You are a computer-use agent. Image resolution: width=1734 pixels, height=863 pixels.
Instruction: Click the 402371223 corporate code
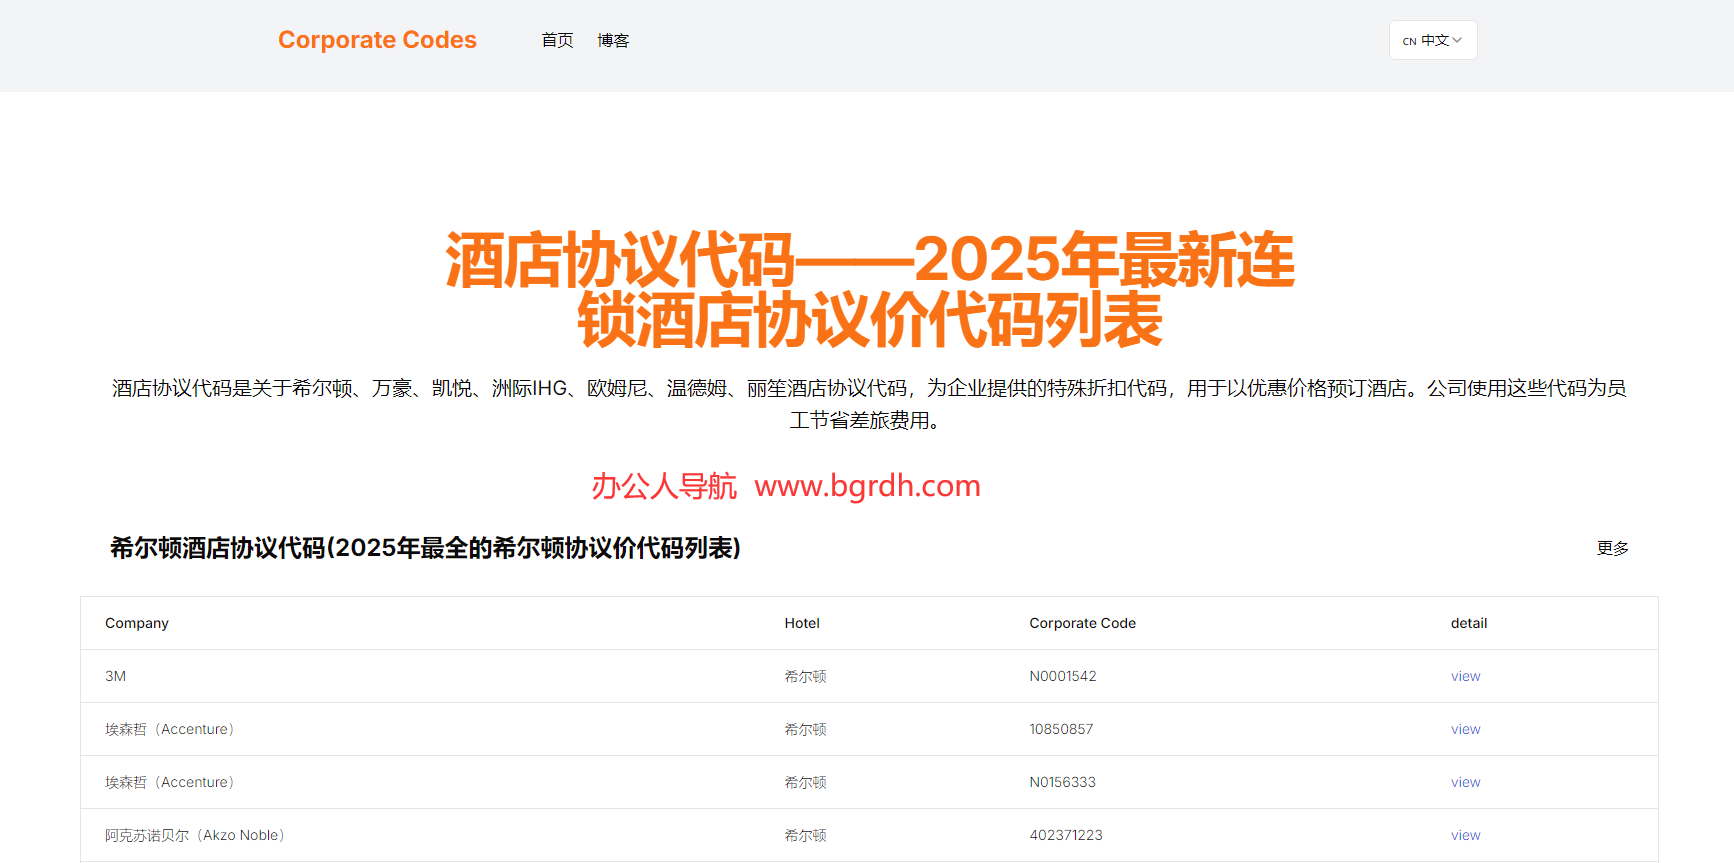pyautogui.click(x=1065, y=835)
